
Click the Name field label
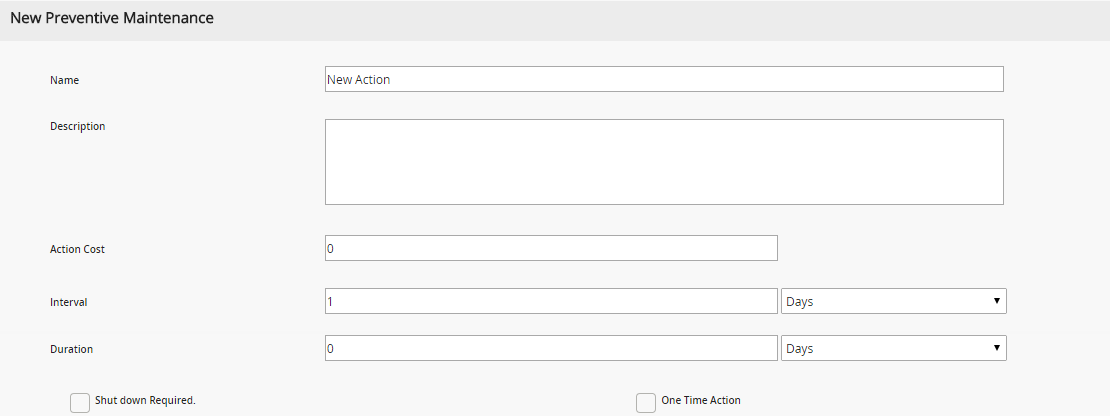[64, 80]
